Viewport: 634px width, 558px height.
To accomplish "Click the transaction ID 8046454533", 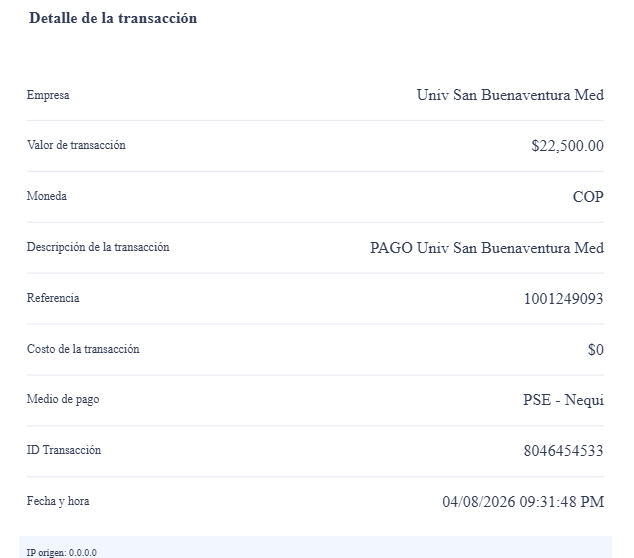I will pos(564,451).
